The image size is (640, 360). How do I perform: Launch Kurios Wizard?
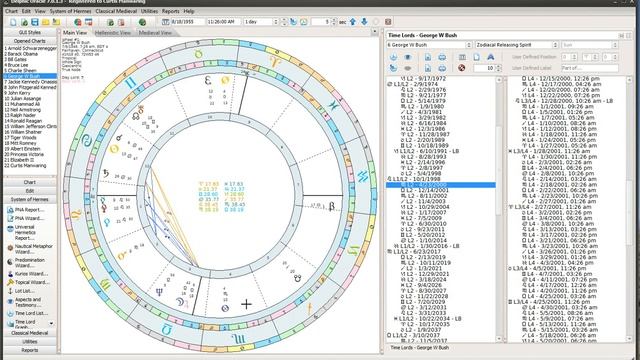28,274
